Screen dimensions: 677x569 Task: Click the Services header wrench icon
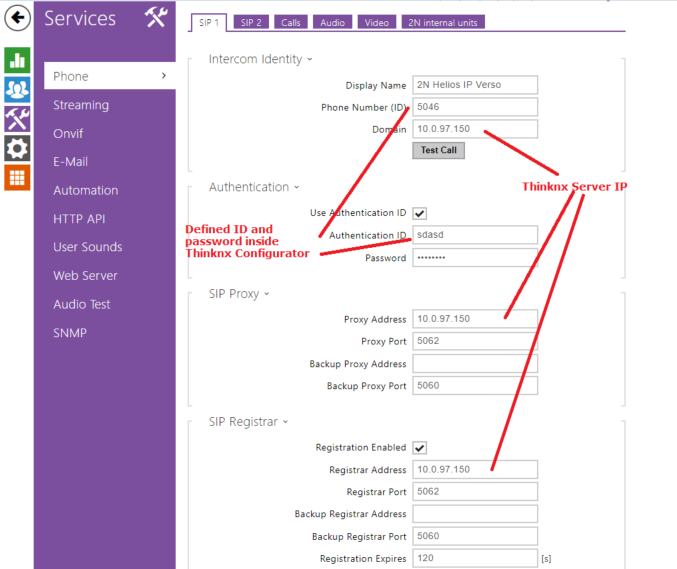pyautogui.click(x=155, y=17)
